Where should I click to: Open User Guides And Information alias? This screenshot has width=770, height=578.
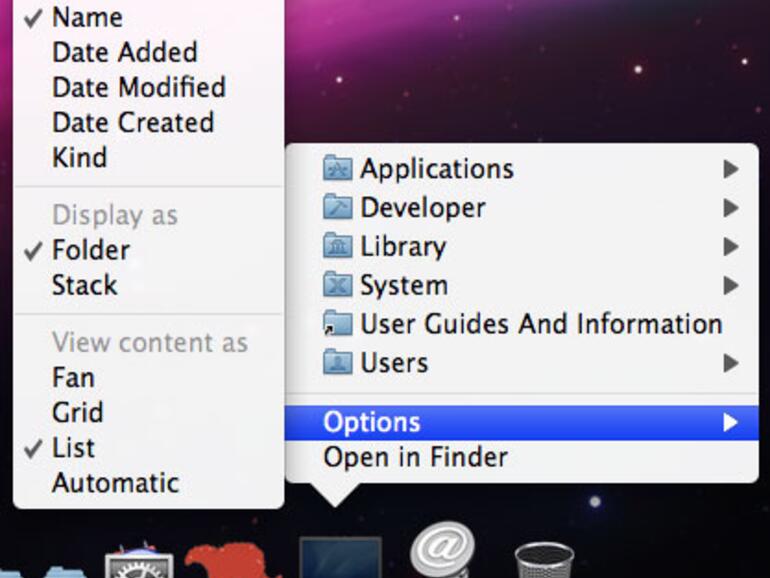click(x=522, y=324)
